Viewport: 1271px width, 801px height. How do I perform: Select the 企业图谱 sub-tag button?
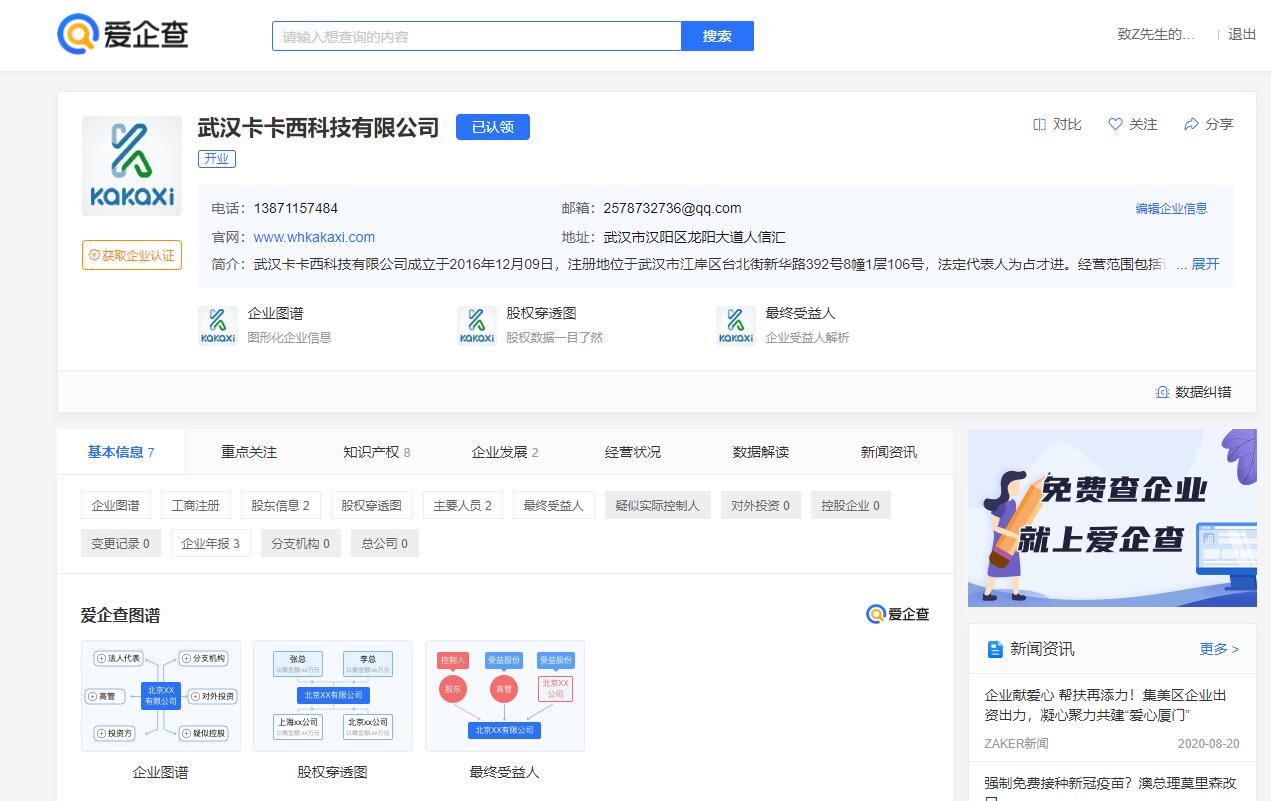(116, 505)
